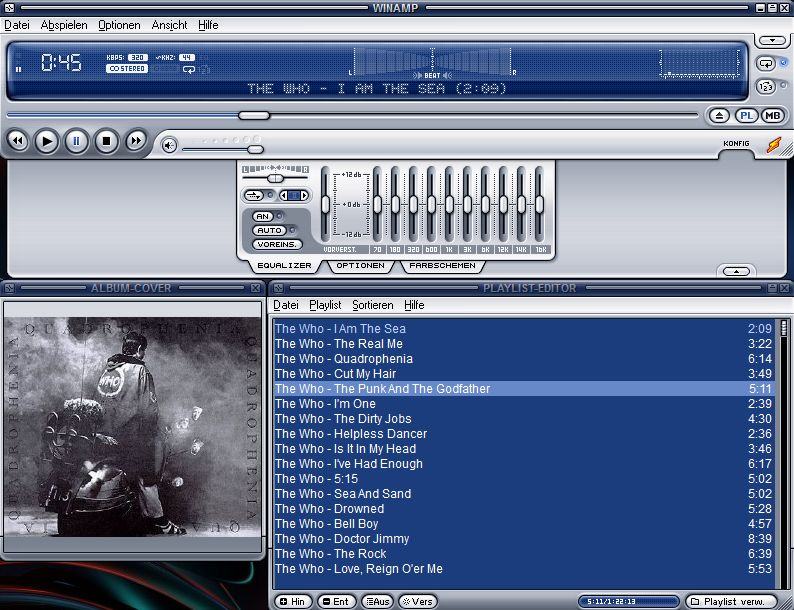This screenshot has width=794, height=610.
Task: Open Sortieren menu in Playlist-Editor
Action: [373, 305]
